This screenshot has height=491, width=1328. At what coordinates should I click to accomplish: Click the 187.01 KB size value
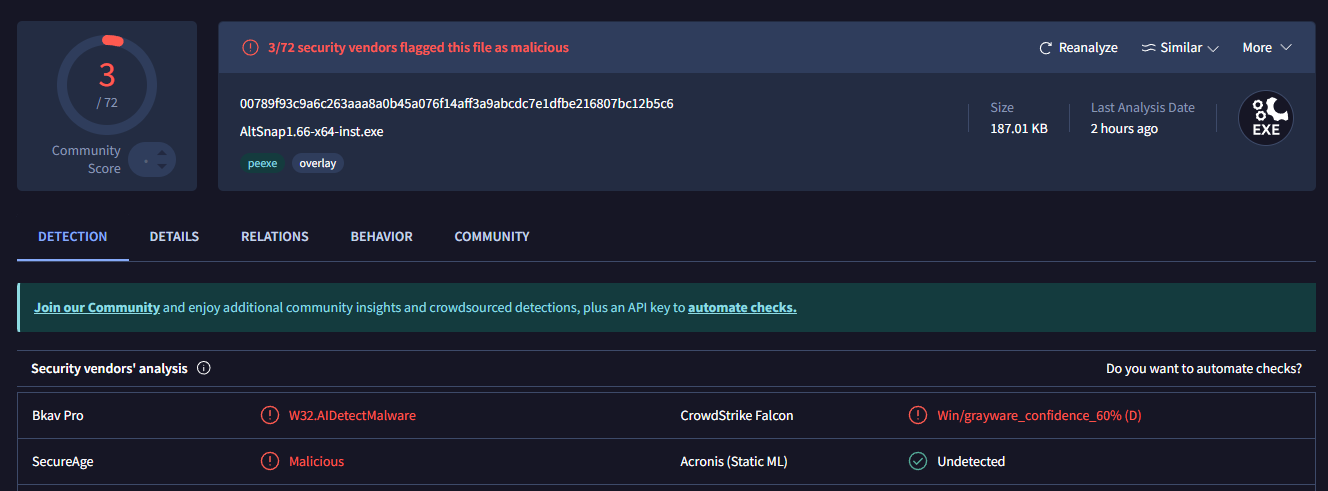tap(1019, 128)
